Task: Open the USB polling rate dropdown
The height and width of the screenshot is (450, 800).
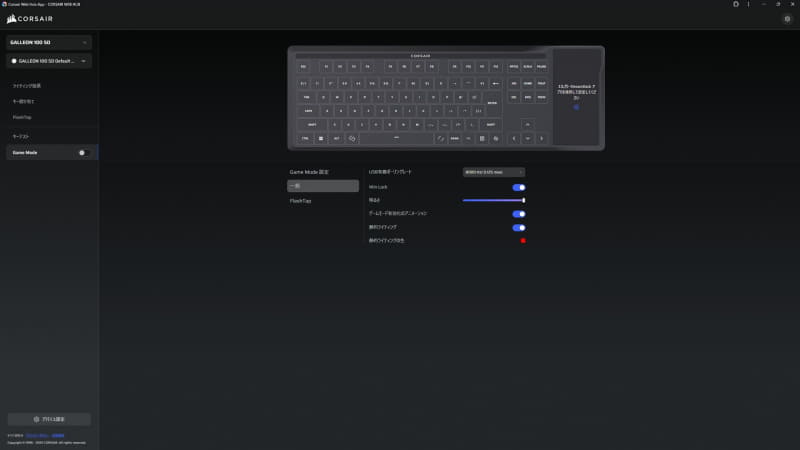Action: coord(493,172)
